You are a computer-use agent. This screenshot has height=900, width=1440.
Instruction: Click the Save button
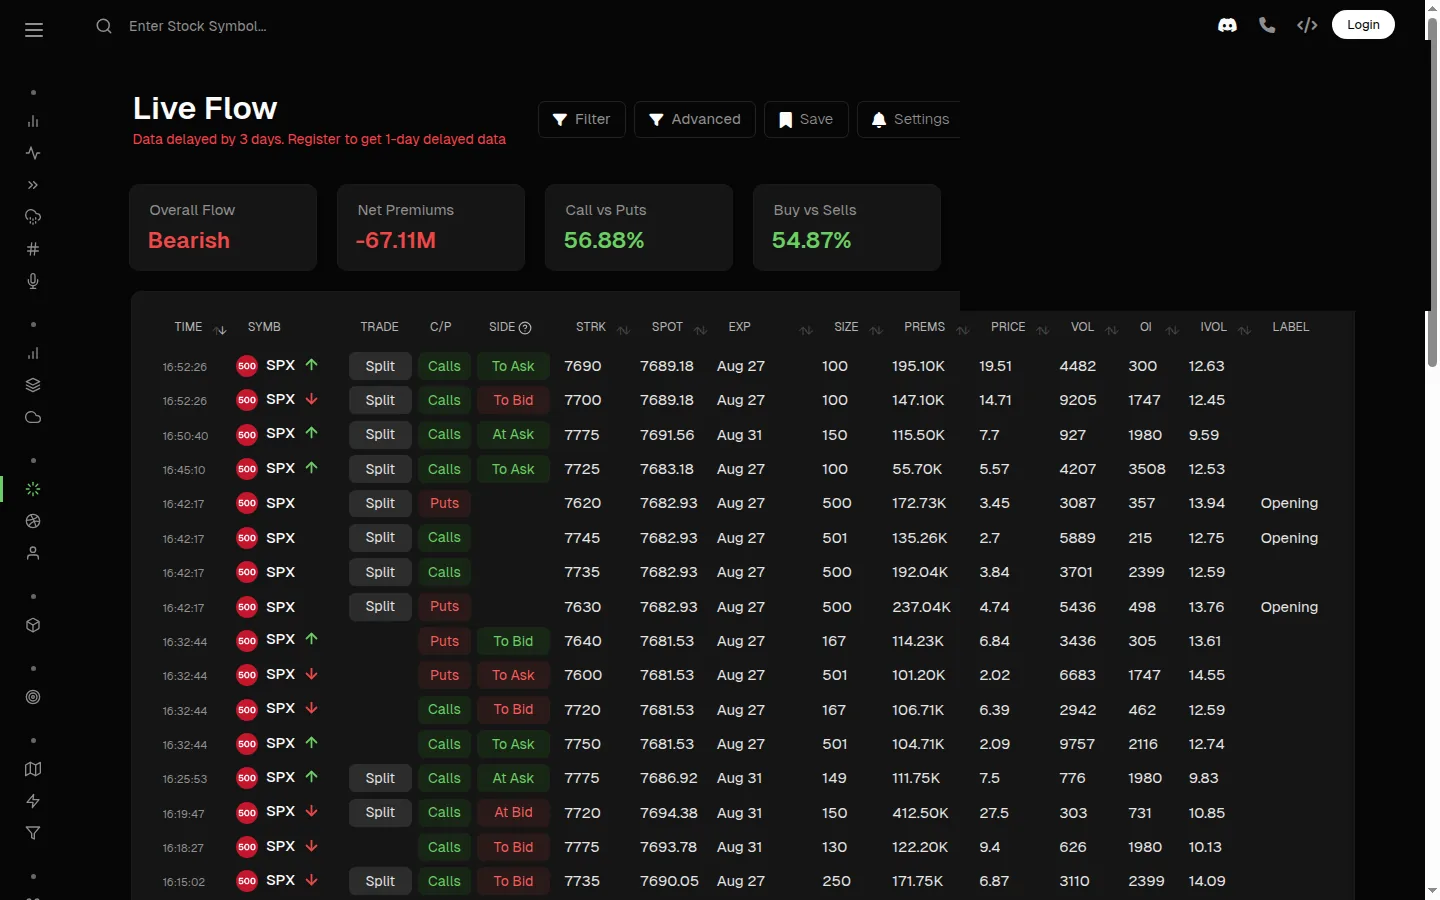[806, 119]
